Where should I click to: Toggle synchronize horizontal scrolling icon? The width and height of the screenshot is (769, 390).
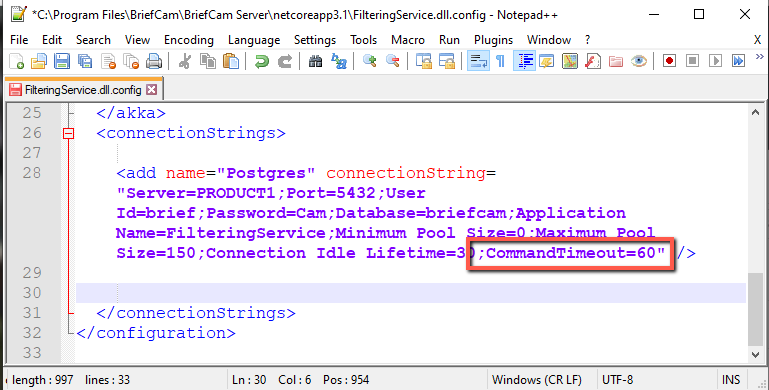(446, 61)
